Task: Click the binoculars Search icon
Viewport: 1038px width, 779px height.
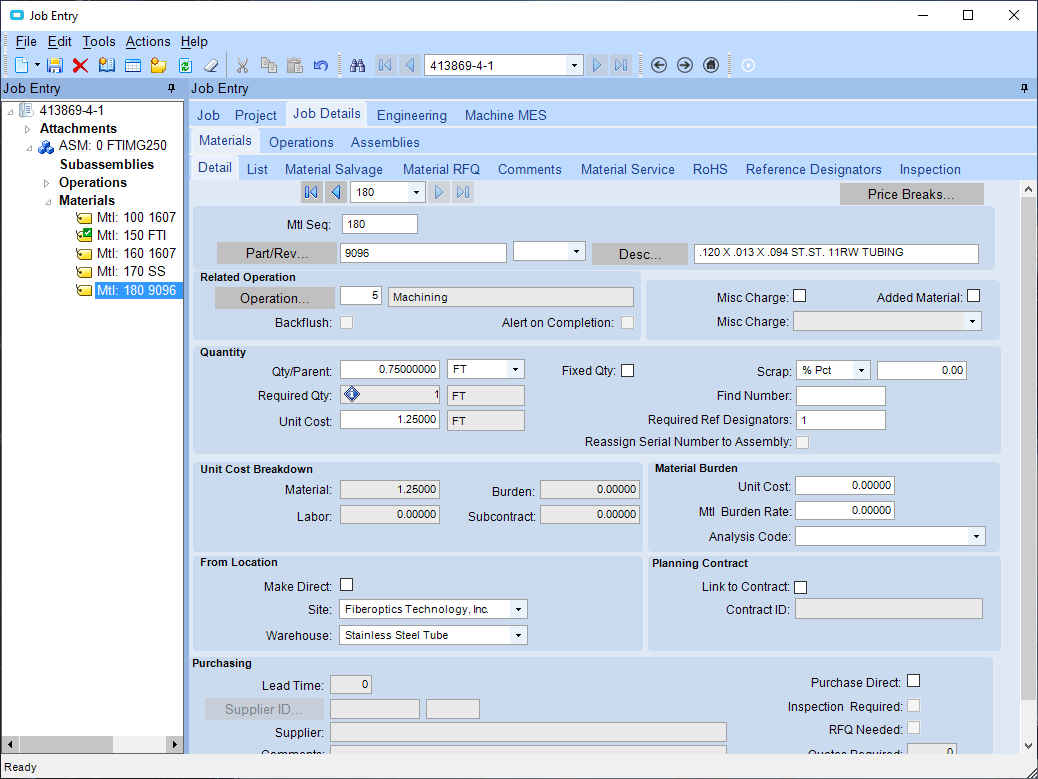Action: click(357, 65)
